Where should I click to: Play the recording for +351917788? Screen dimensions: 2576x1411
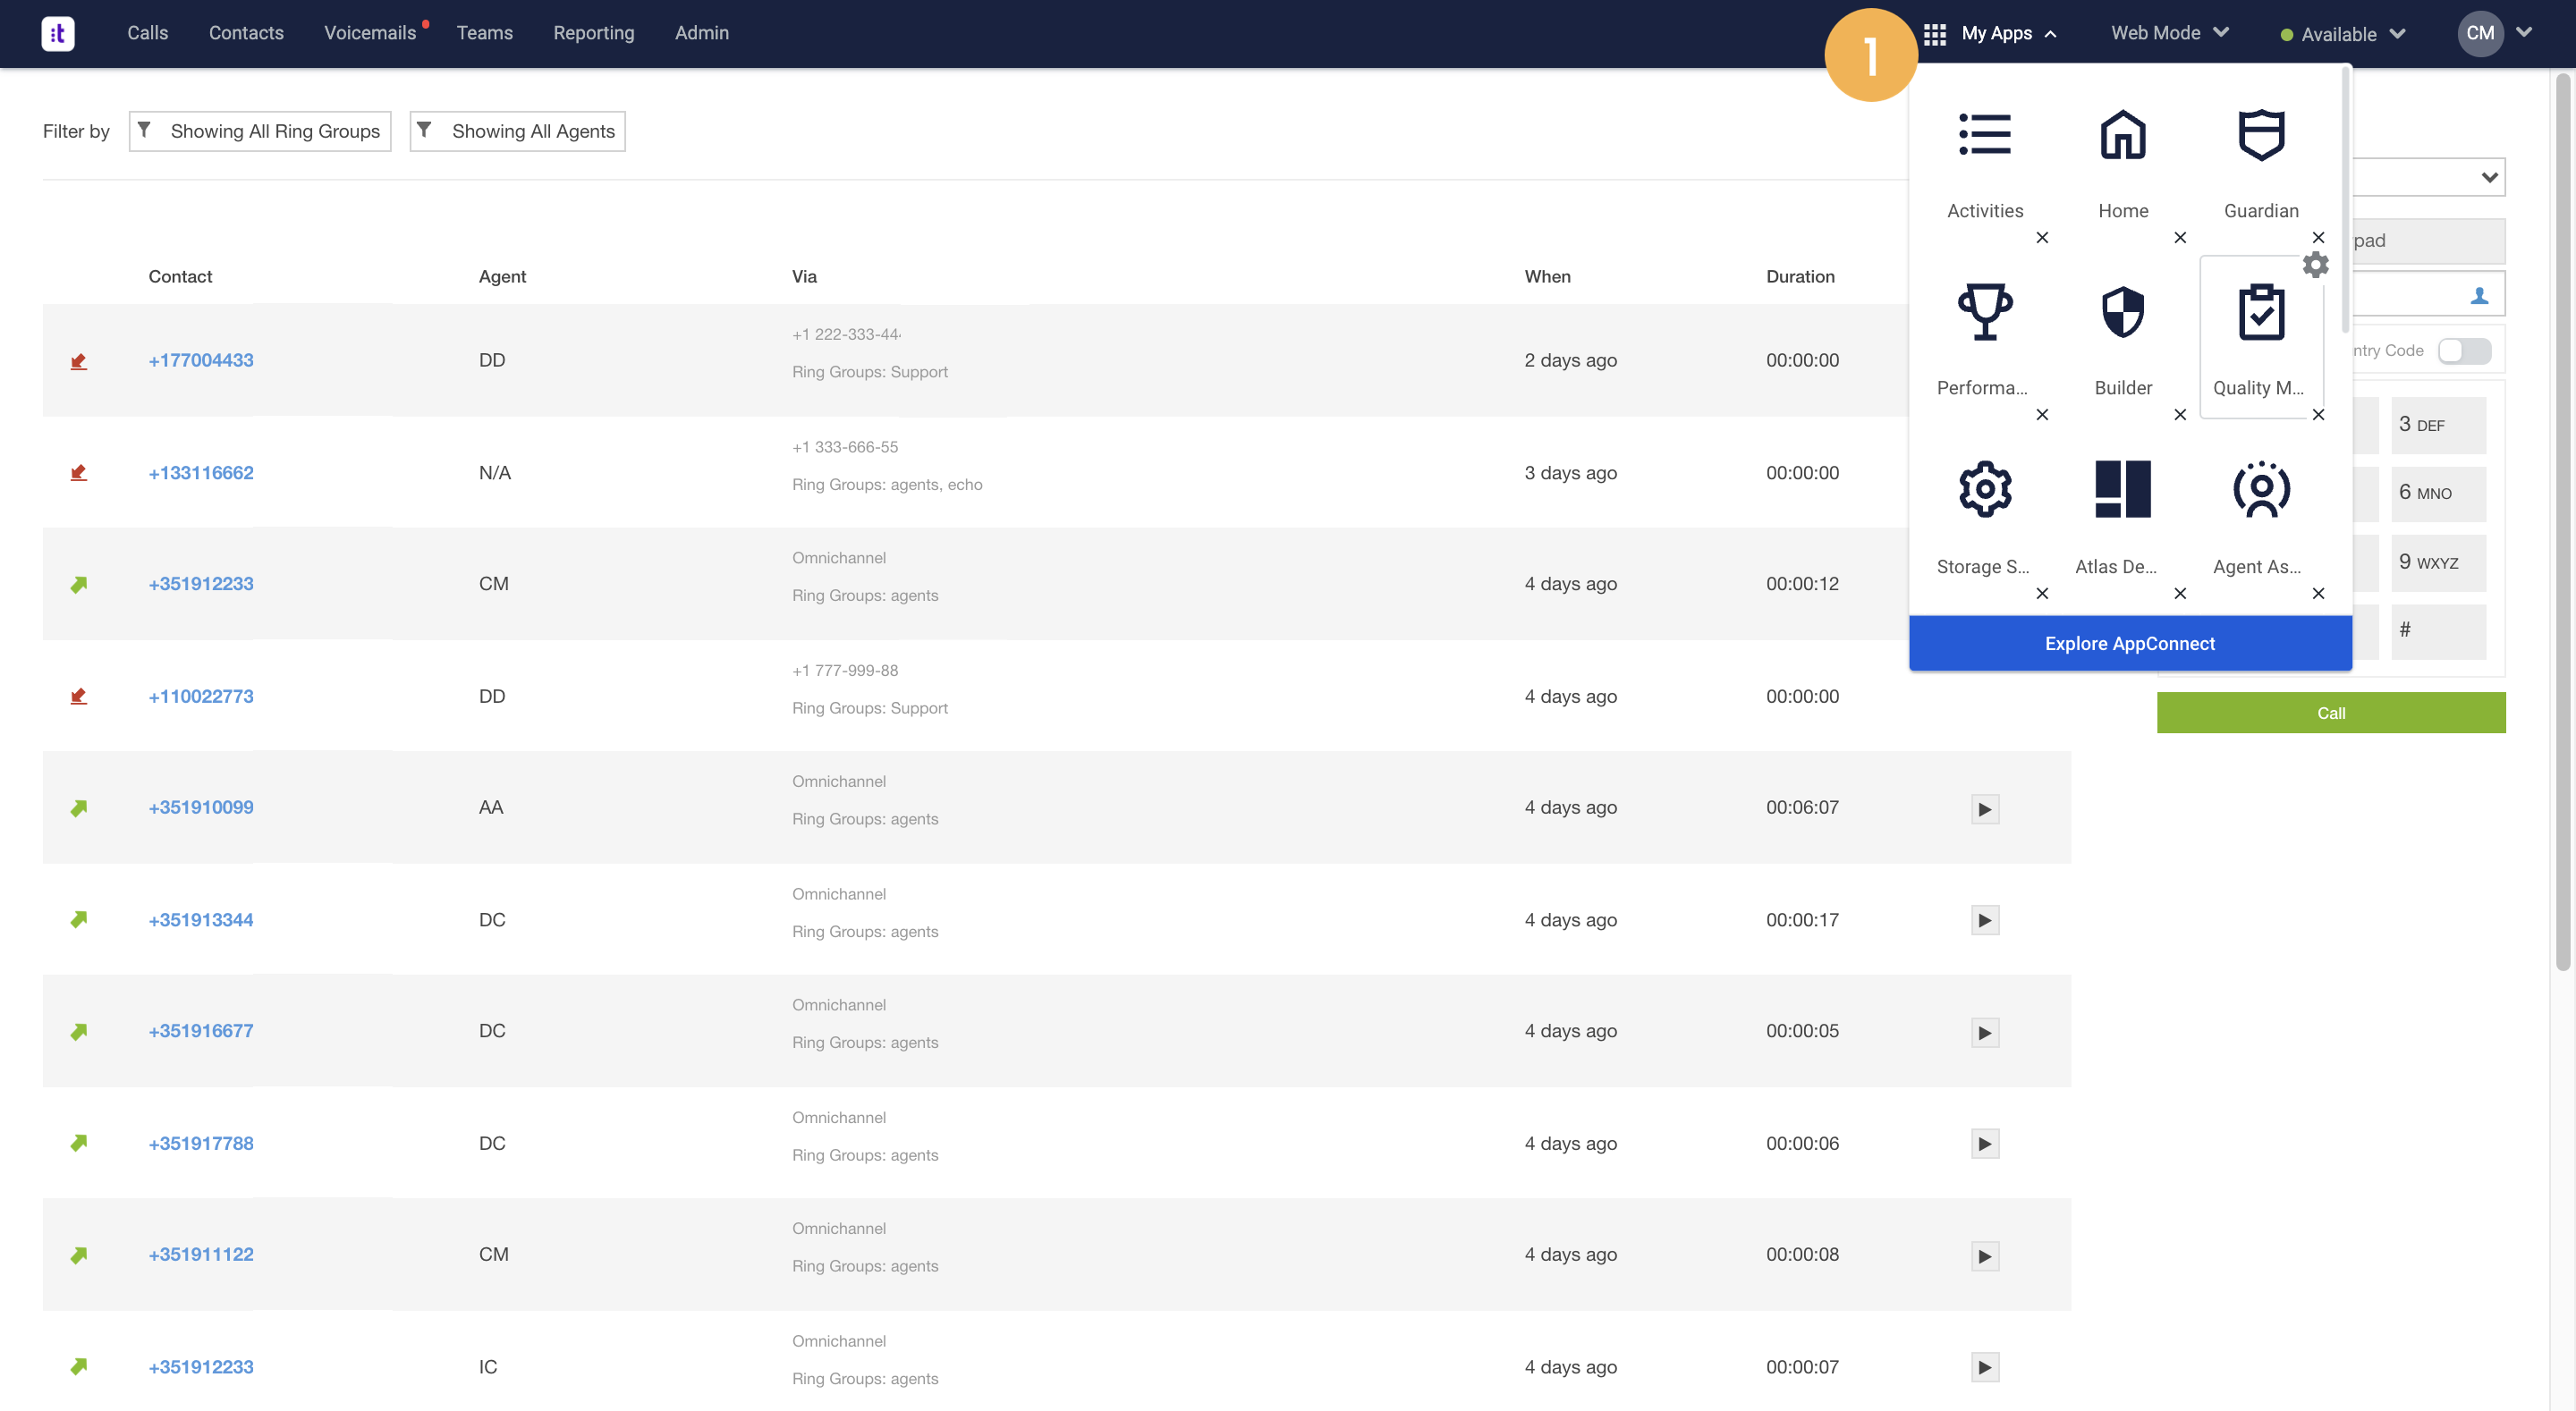[x=1984, y=1144]
